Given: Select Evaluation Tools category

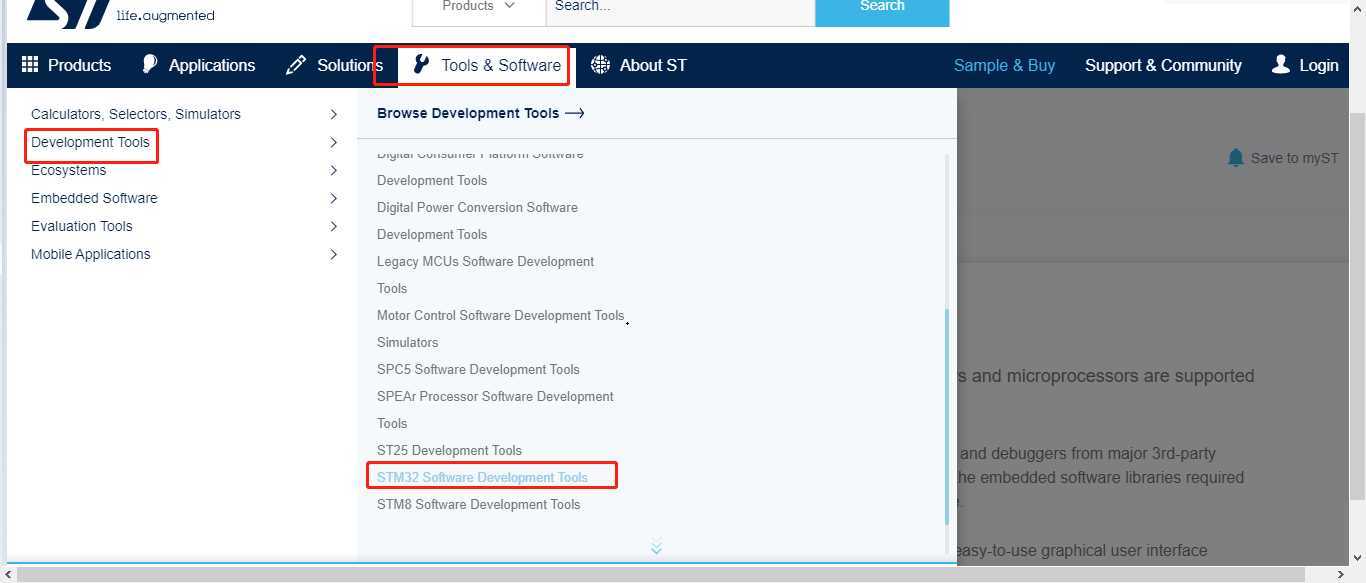Looking at the screenshot, I should [x=82, y=226].
